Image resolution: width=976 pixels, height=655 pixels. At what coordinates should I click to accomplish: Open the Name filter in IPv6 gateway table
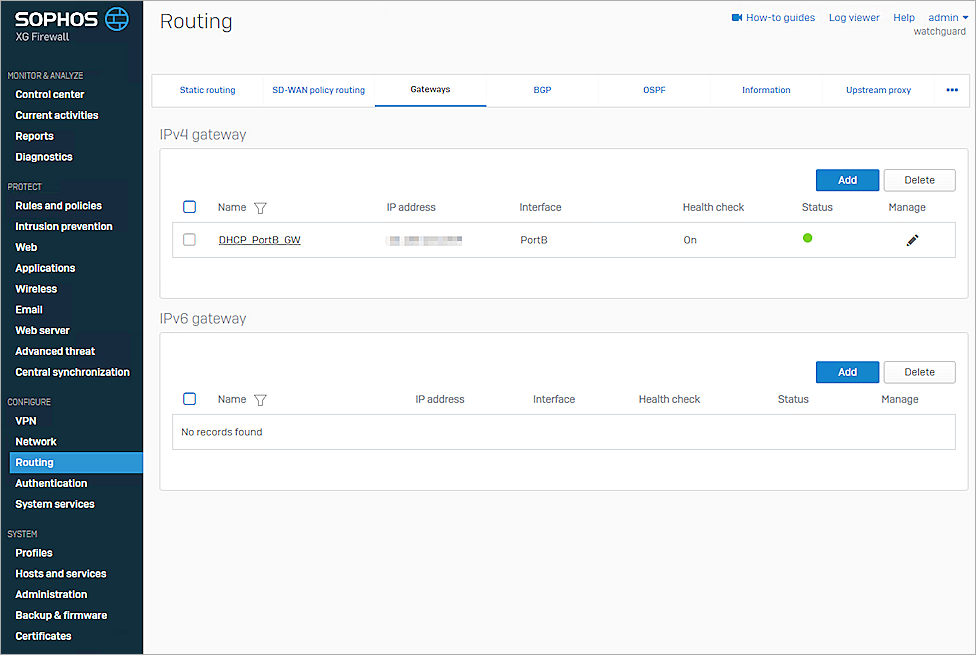click(x=260, y=399)
